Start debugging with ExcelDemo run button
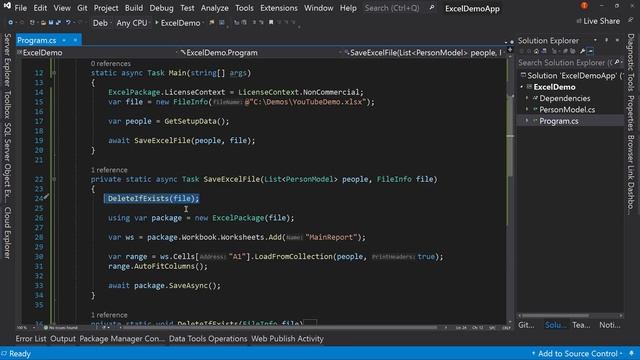640x360 pixels. (177, 23)
